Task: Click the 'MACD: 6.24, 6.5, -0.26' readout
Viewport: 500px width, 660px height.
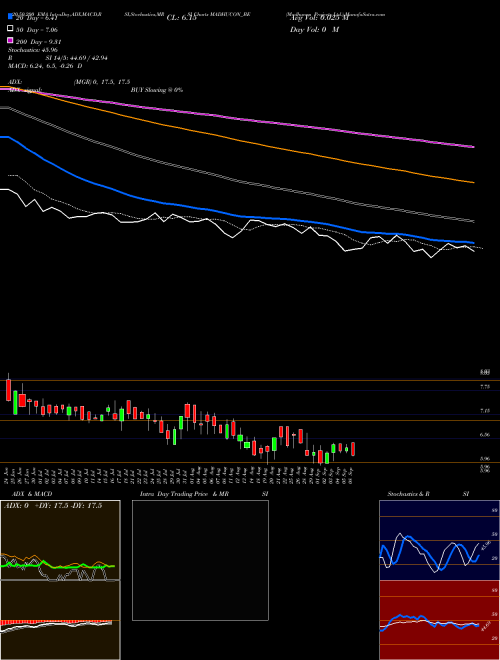Action: click(45, 66)
